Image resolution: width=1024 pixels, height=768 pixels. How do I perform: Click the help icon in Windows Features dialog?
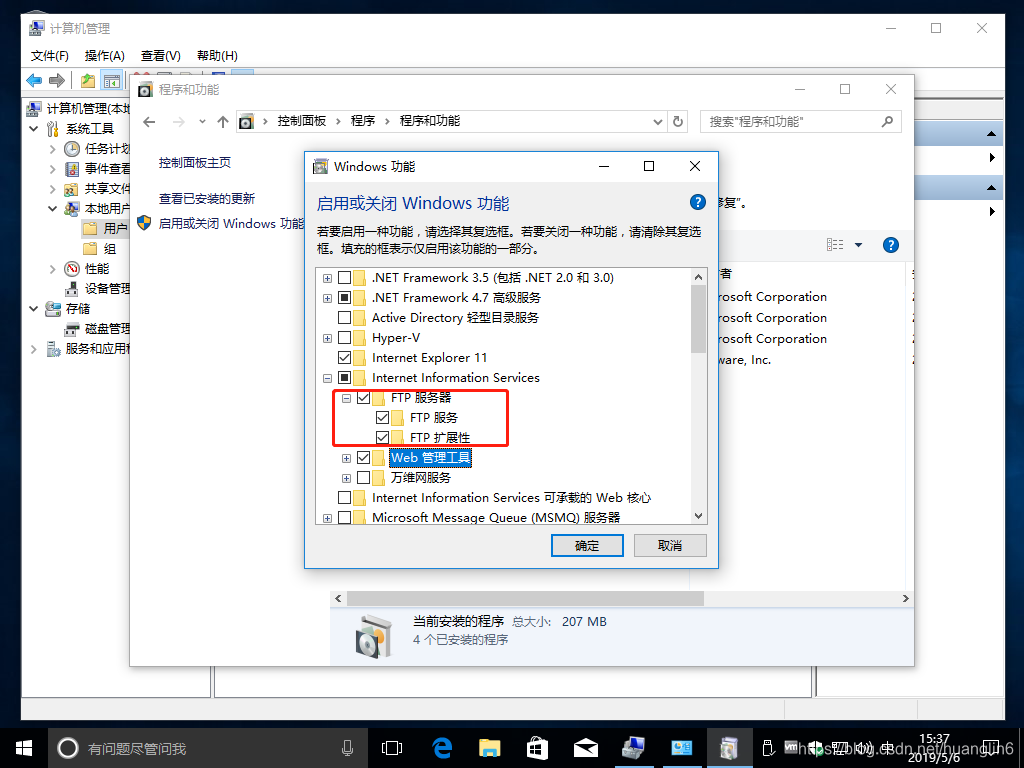(x=697, y=202)
